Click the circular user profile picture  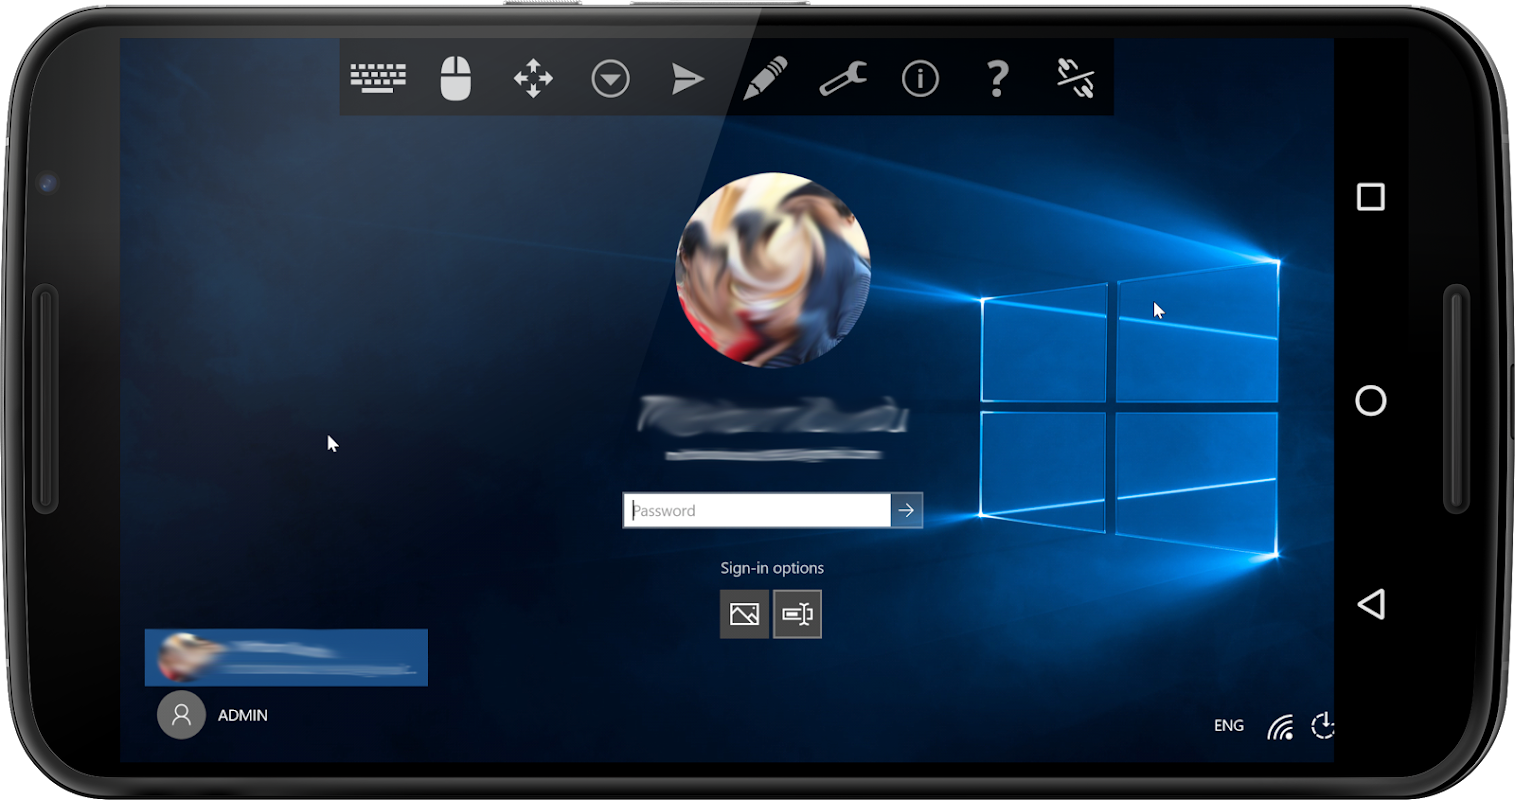pos(773,270)
